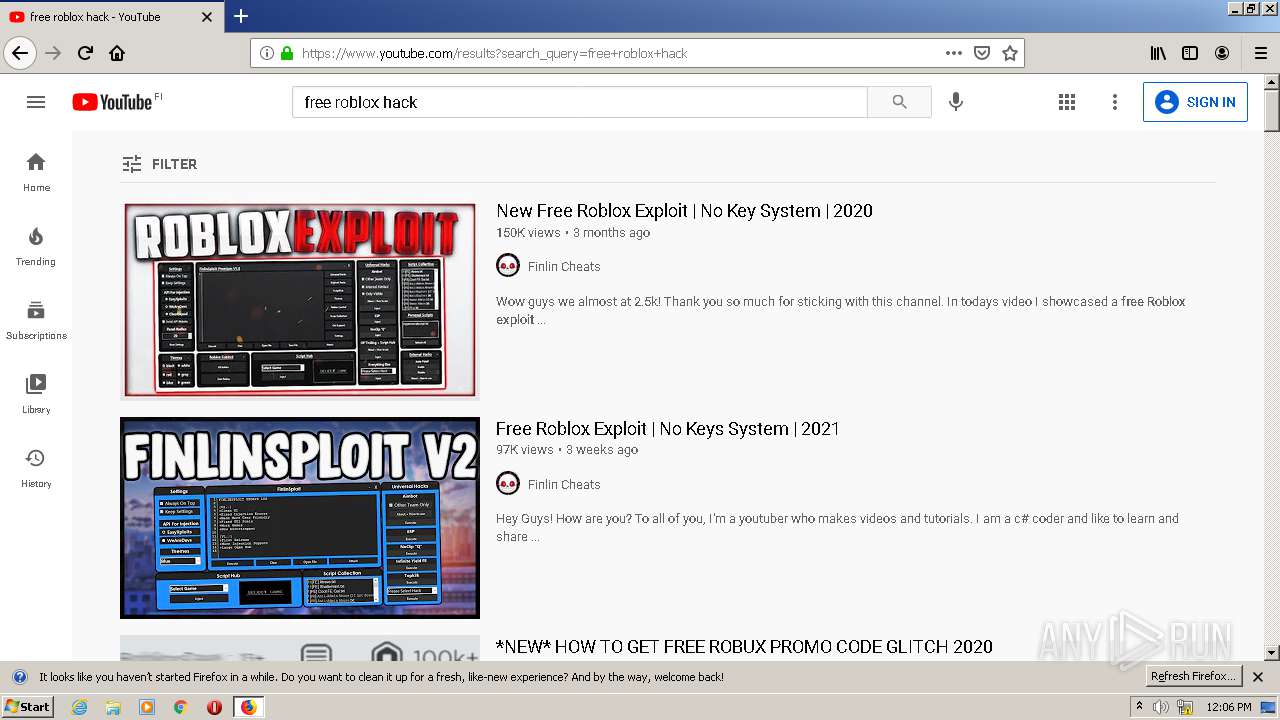Click the '97K views' text
The image size is (1280, 720).
pyautogui.click(x=525, y=450)
